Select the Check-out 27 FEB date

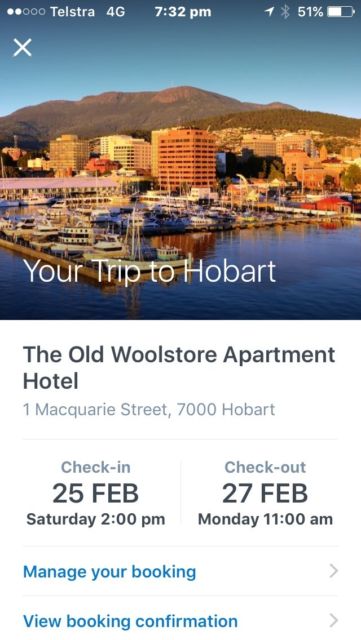point(265,493)
